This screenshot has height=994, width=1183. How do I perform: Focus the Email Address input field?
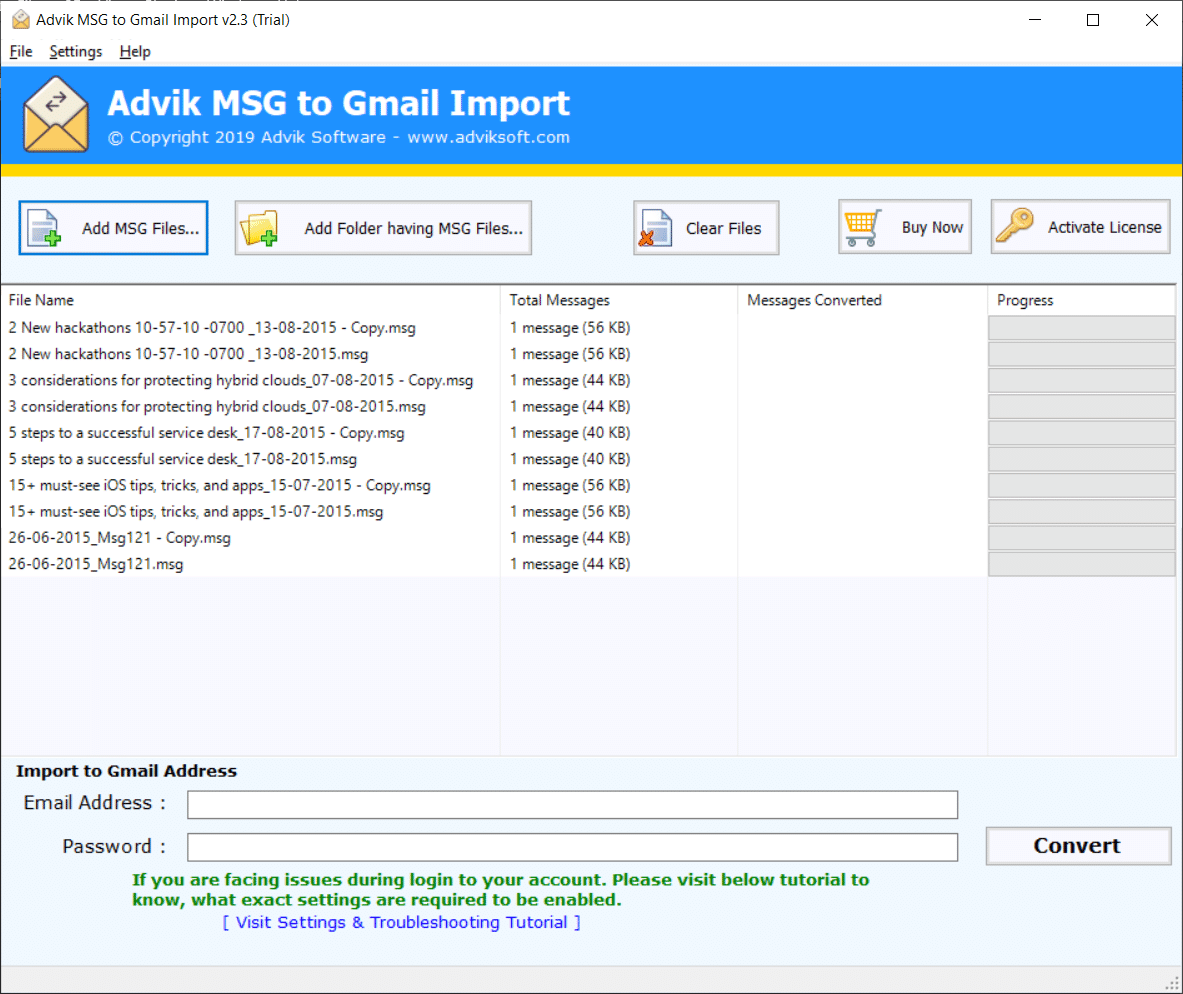573,805
